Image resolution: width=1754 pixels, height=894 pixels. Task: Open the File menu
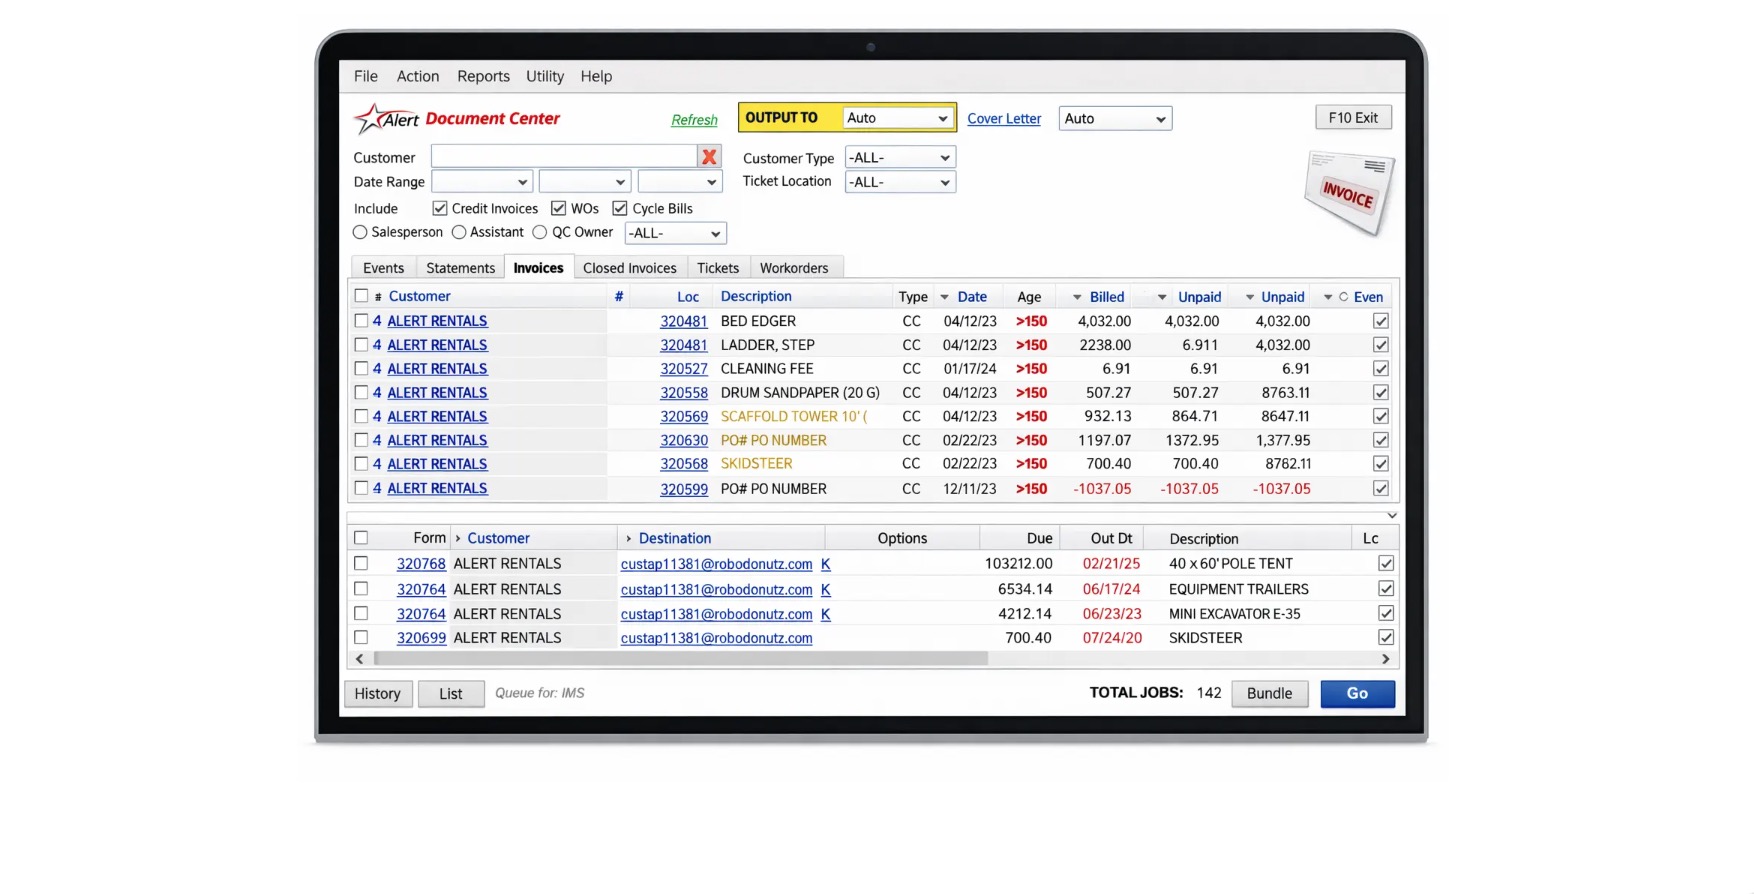pos(366,76)
